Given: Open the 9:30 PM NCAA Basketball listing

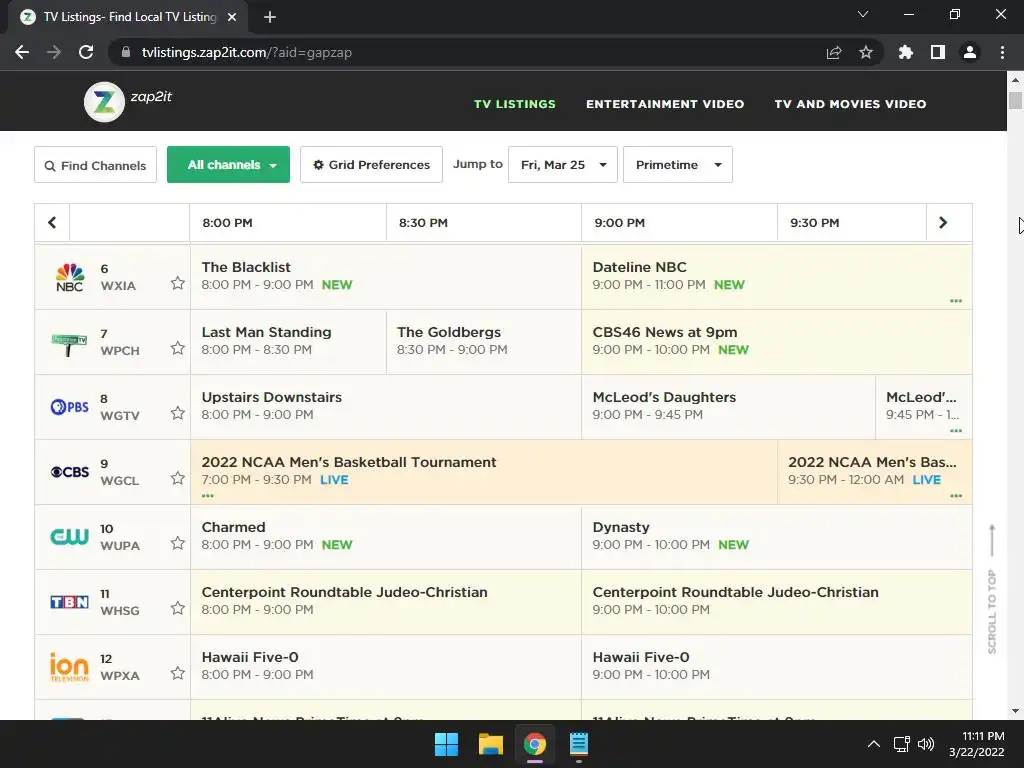Looking at the screenshot, I should [874, 472].
